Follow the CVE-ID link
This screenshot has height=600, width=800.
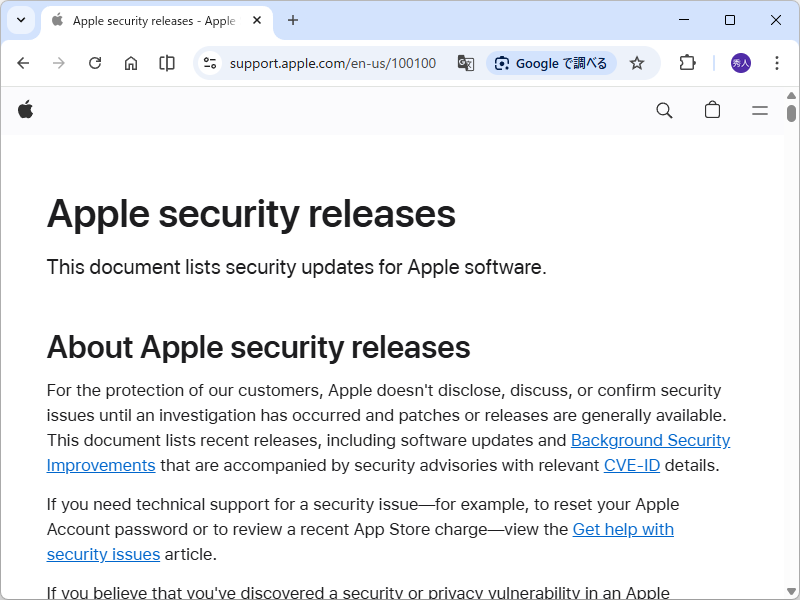coord(631,464)
